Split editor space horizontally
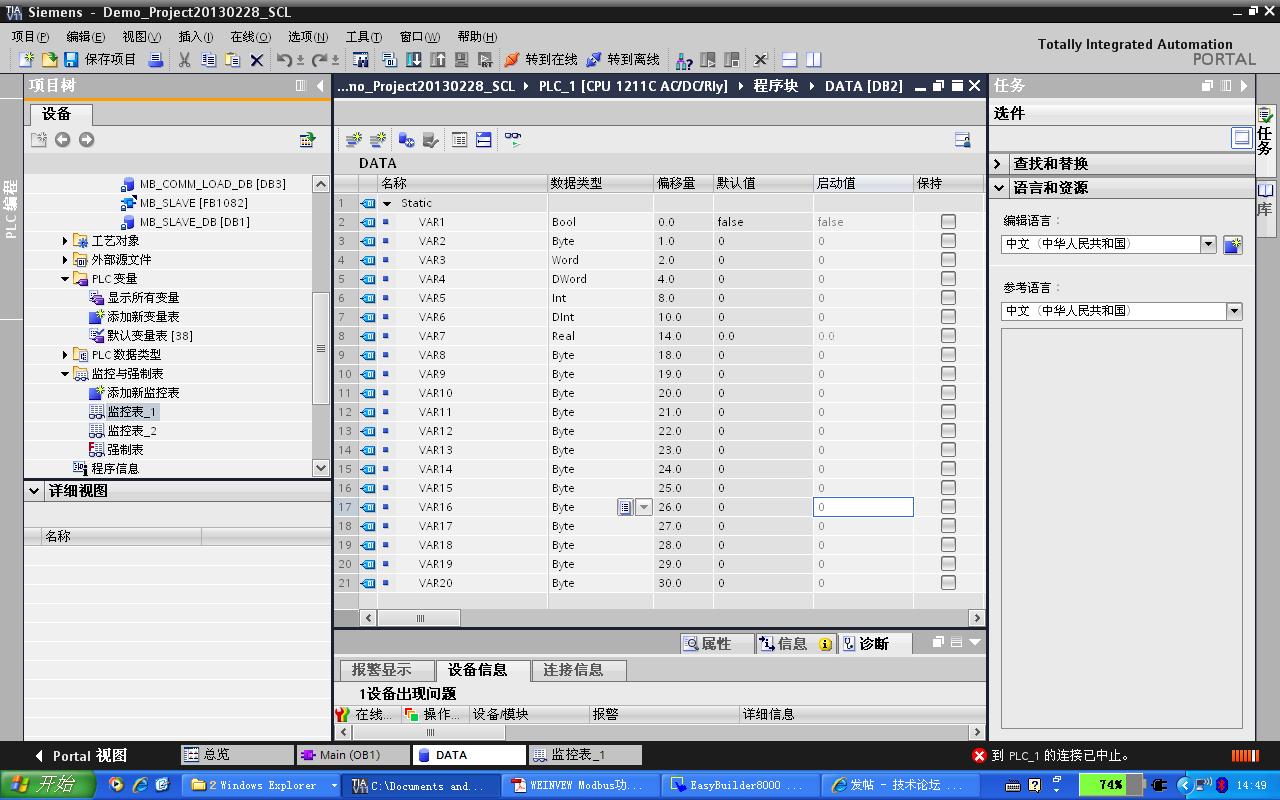The width and height of the screenshot is (1280, 800). [789, 60]
